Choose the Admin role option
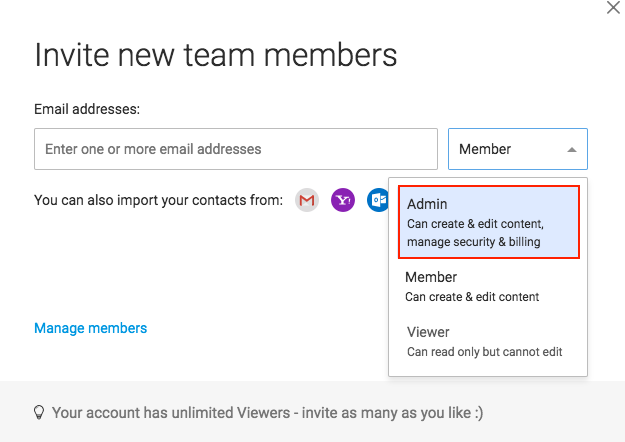 [x=489, y=222]
